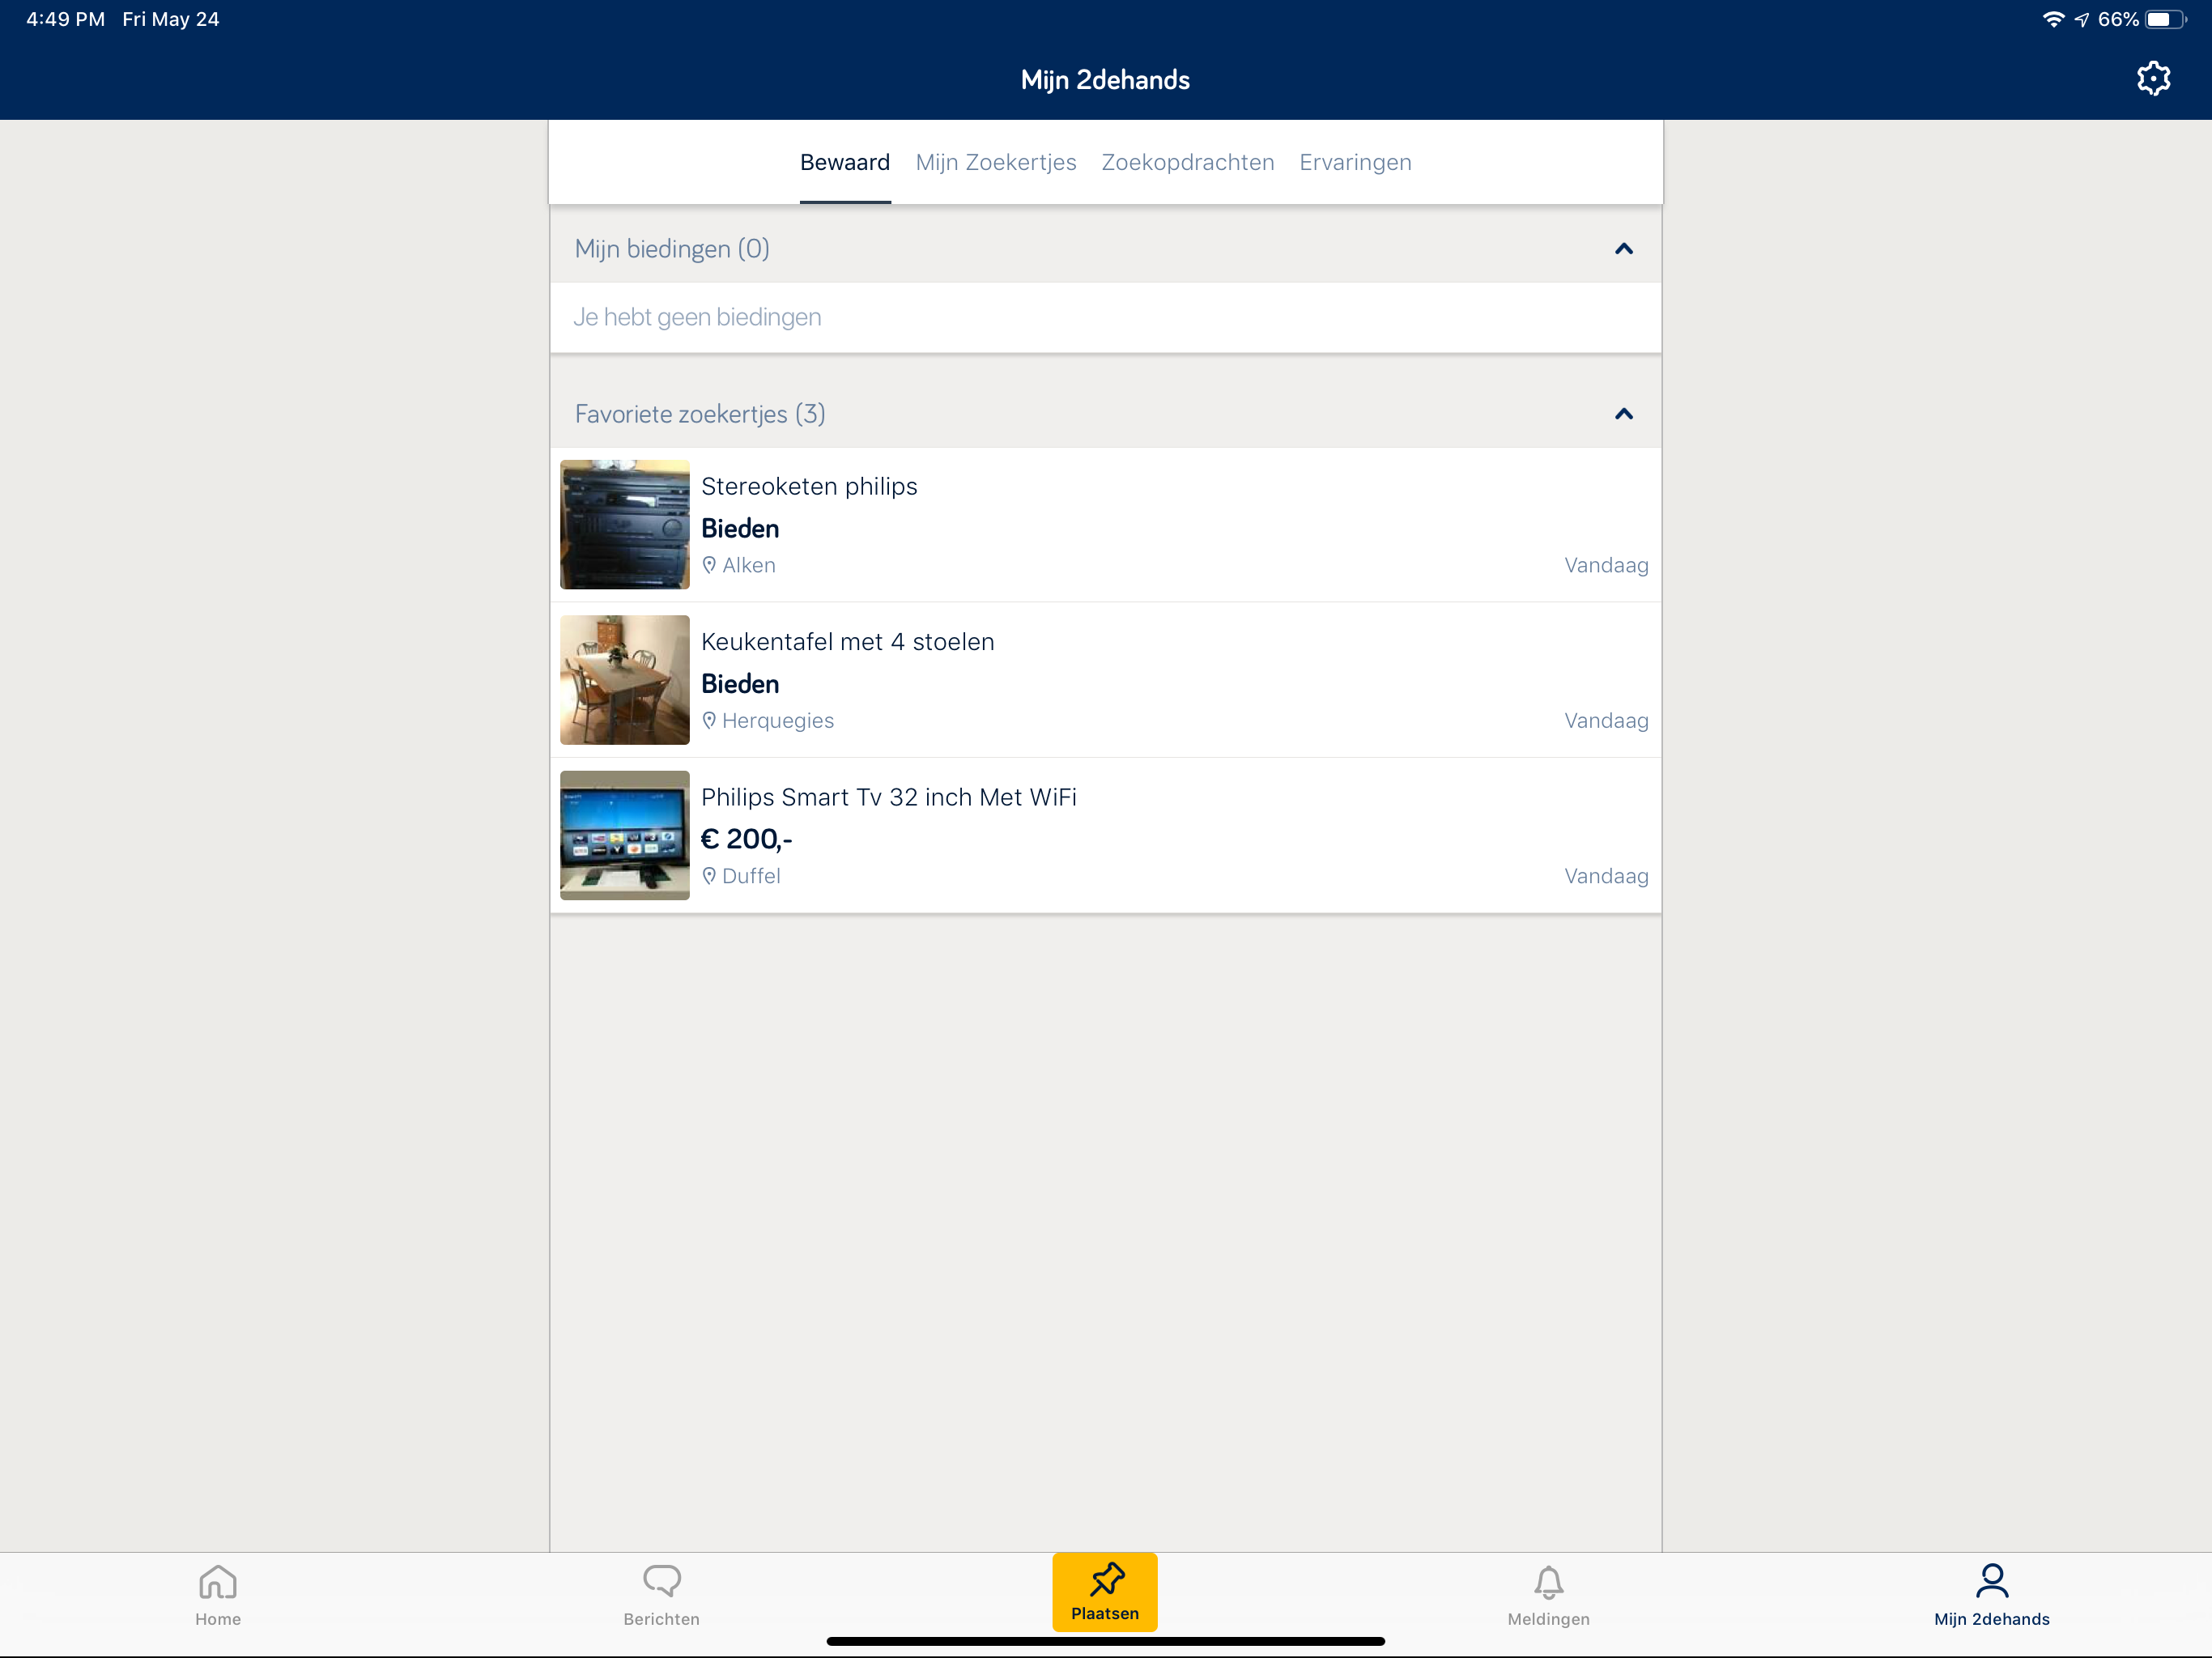Image resolution: width=2212 pixels, height=1658 pixels.
Task: Go to Home tab icon
Action: 217,1583
